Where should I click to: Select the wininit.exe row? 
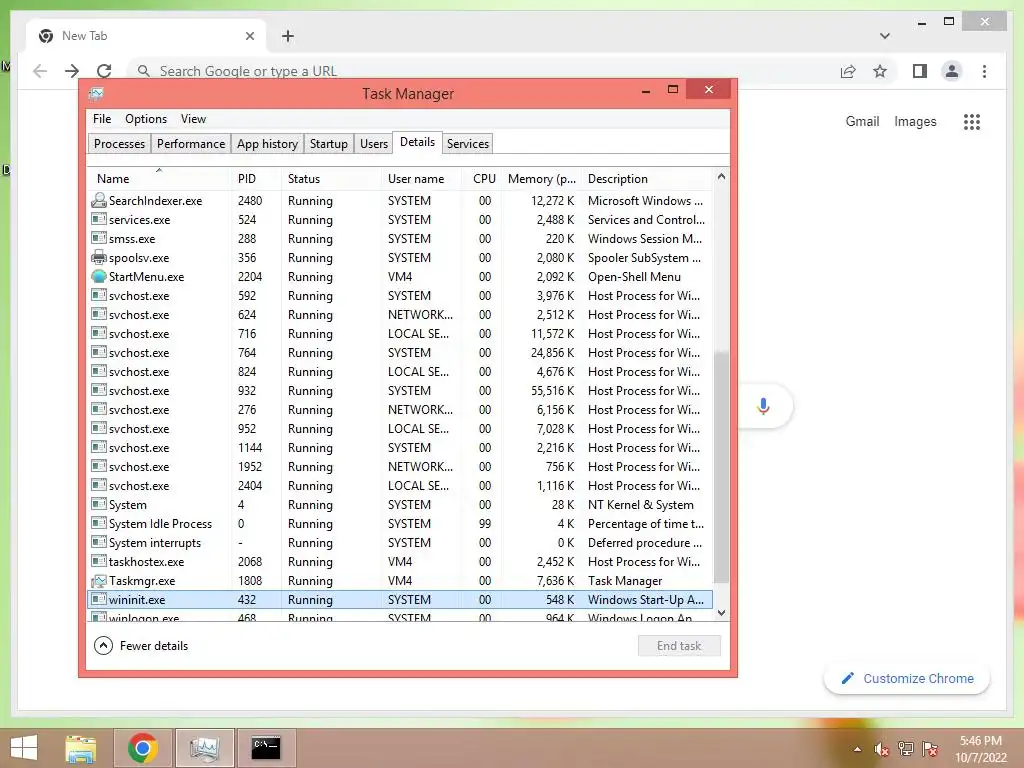click(400, 600)
